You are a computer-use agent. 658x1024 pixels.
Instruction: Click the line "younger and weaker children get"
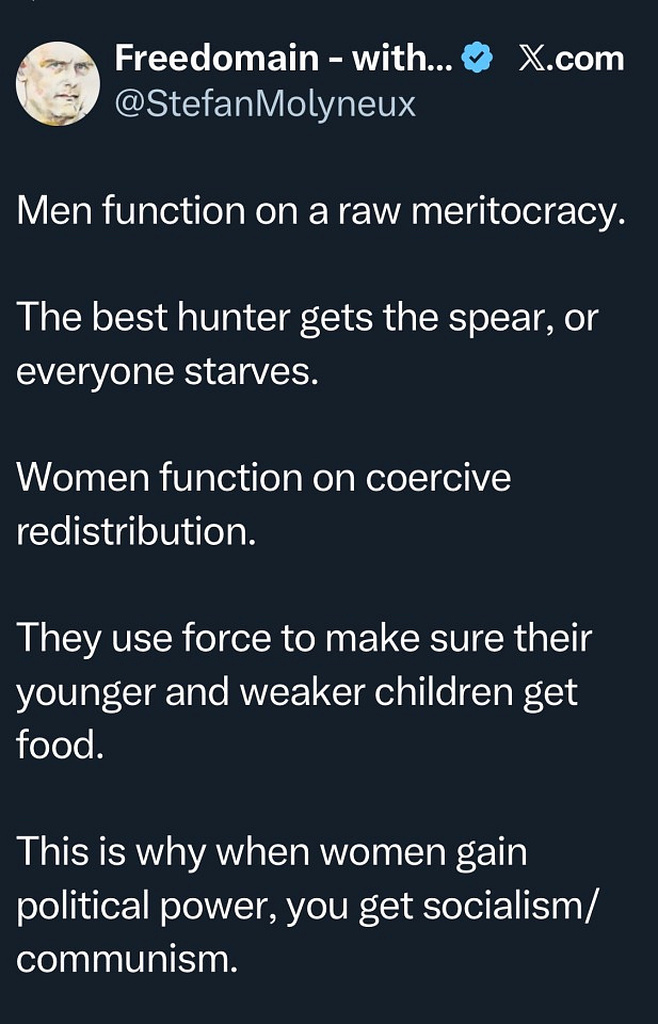pos(297,691)
